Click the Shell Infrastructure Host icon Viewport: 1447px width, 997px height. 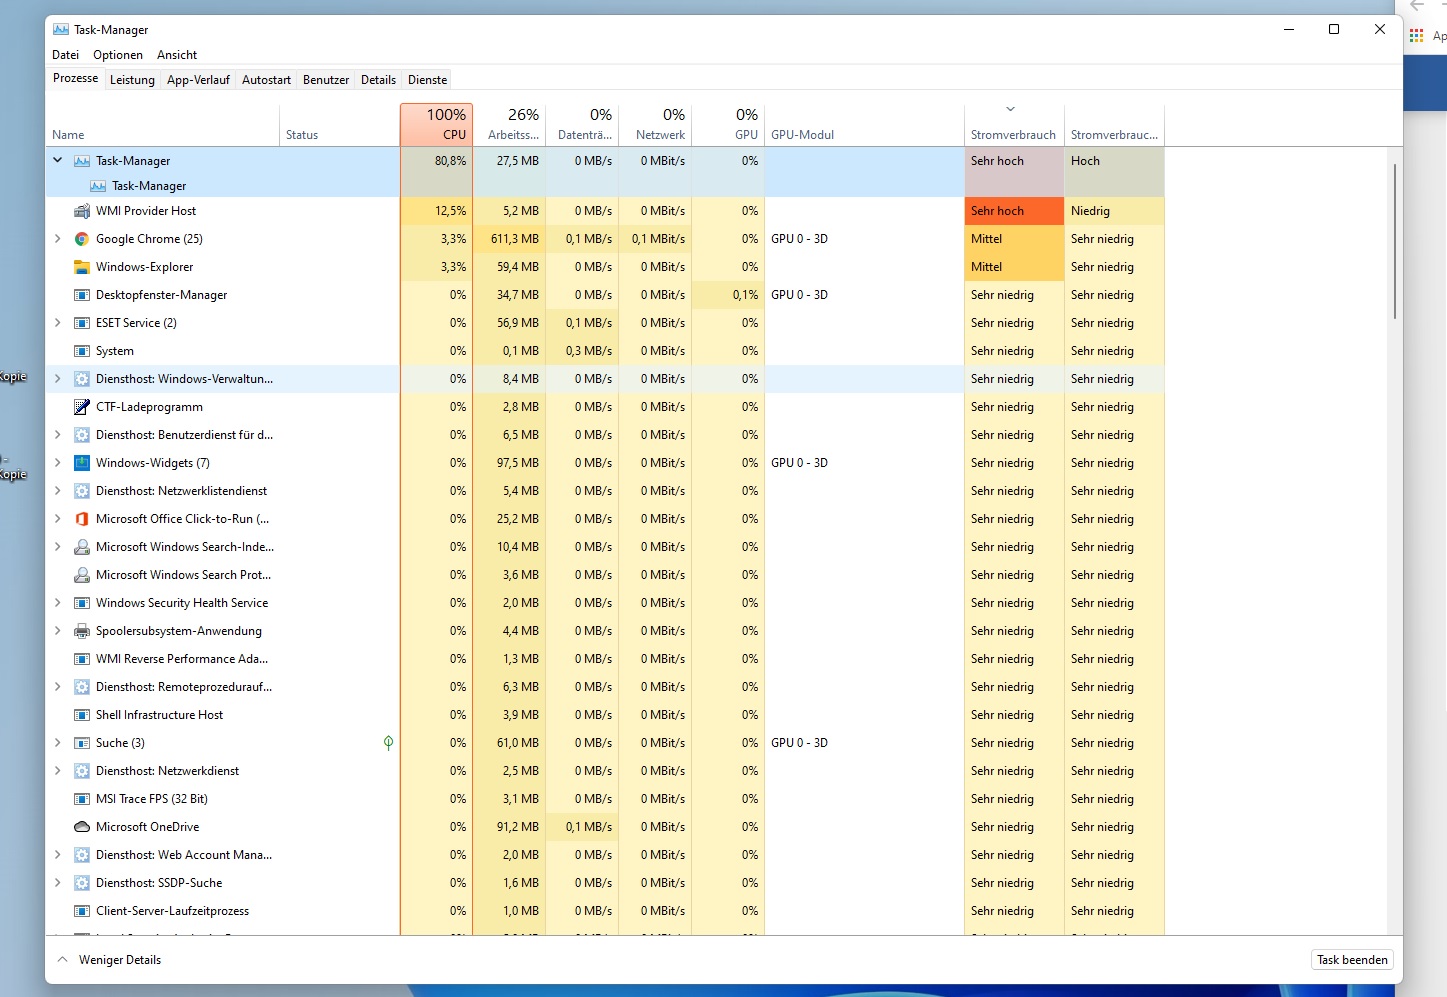click(x=82, y=715)
